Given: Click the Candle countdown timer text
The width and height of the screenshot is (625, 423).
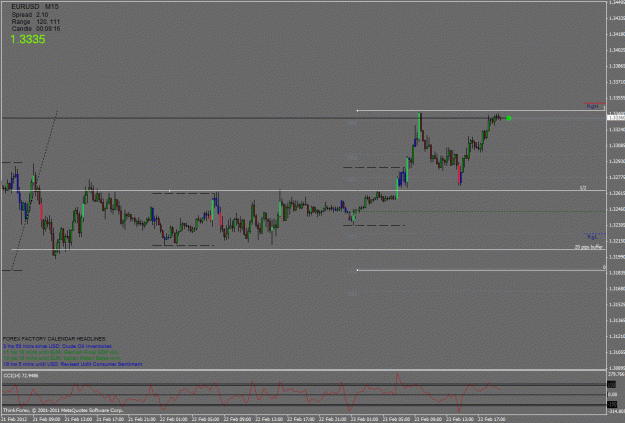Looking at the screenshot, I should (36, 29).
